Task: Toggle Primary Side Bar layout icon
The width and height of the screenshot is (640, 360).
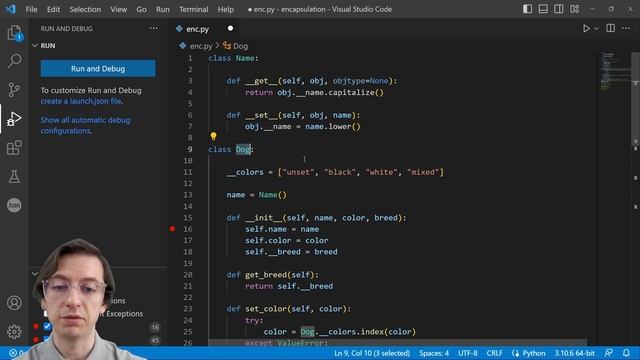Action: (x=527, y=9)
